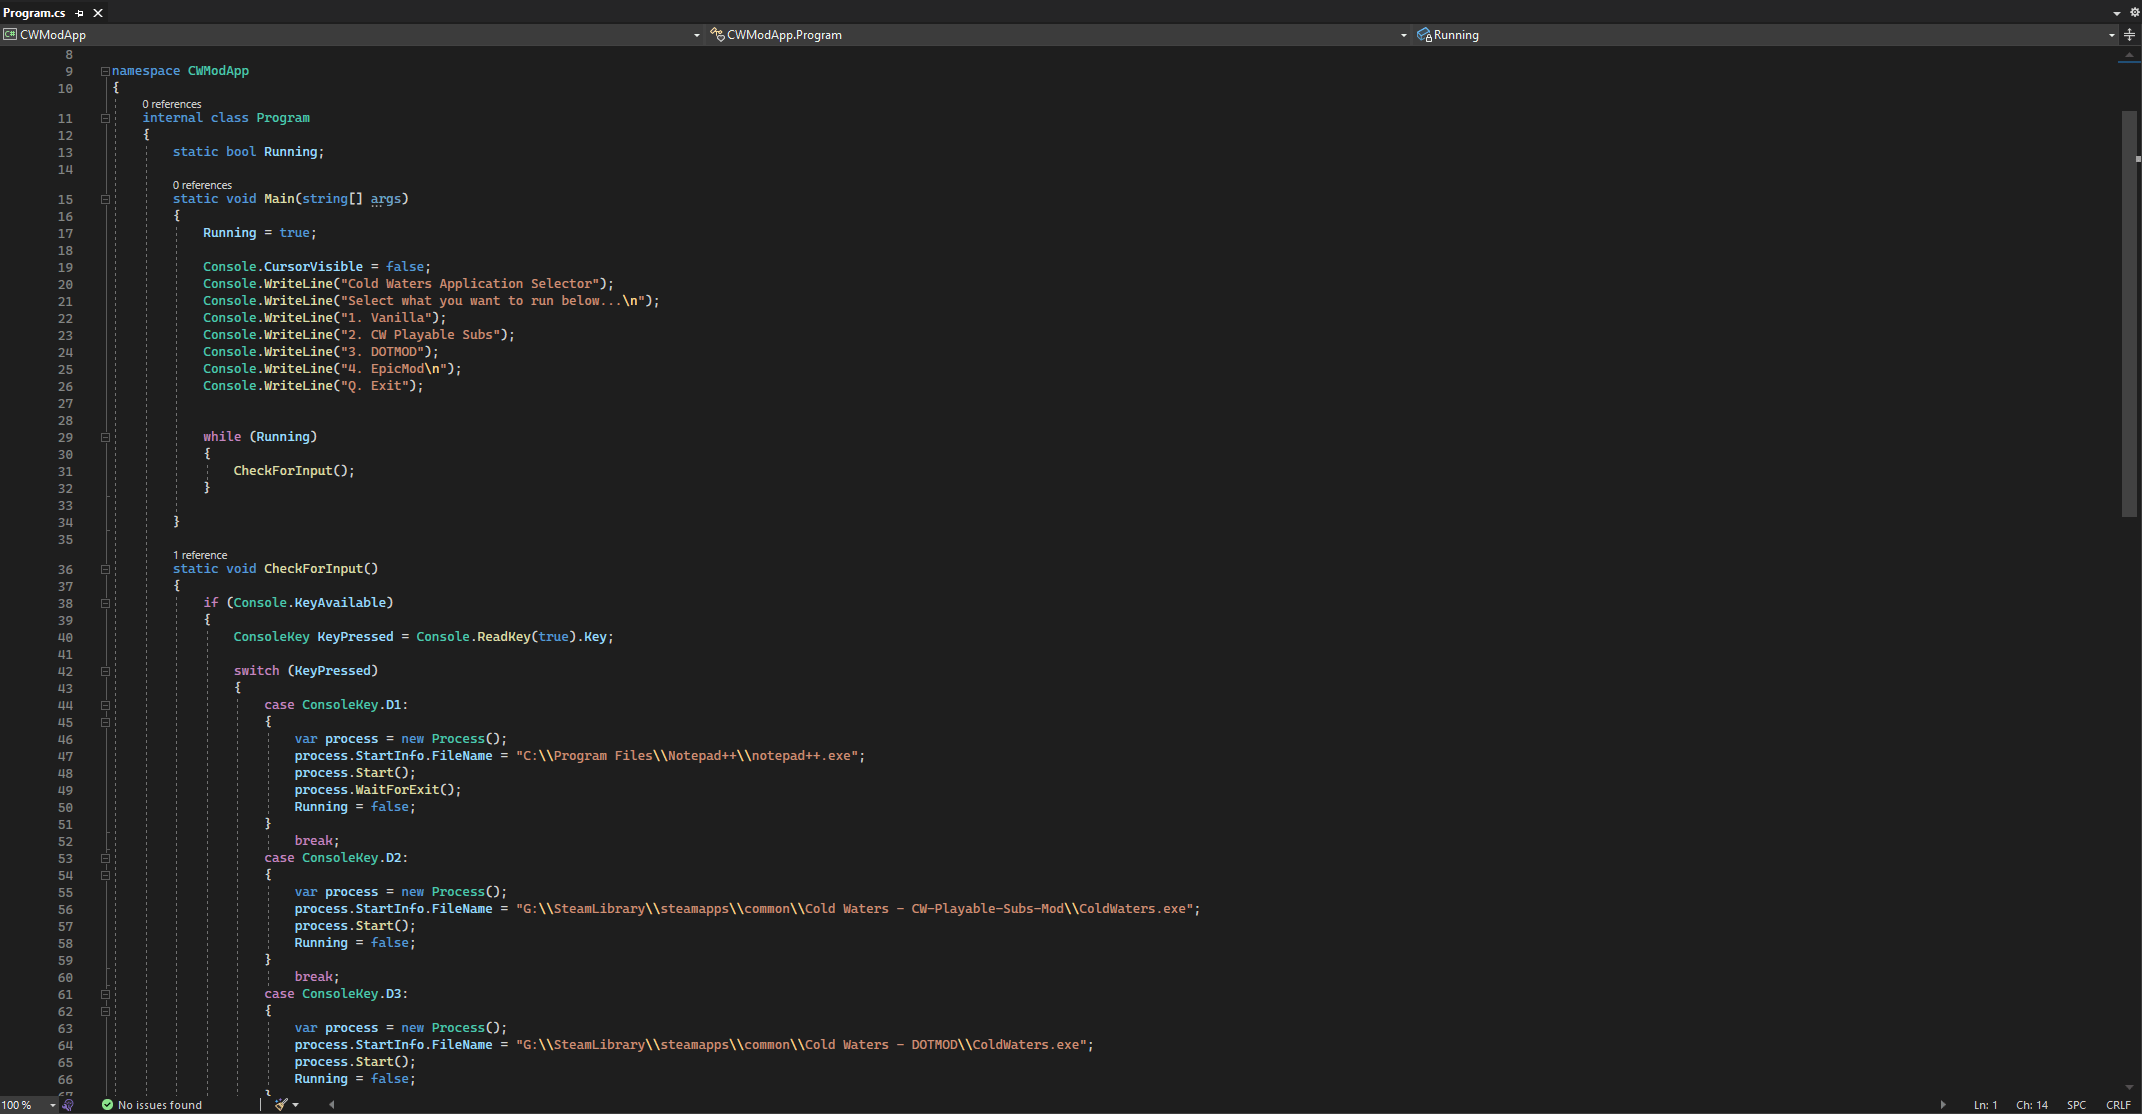Click vertical scrollbar up arrow
This screenshot has height=1114, width=2142.
click(x=2129, y=56)
